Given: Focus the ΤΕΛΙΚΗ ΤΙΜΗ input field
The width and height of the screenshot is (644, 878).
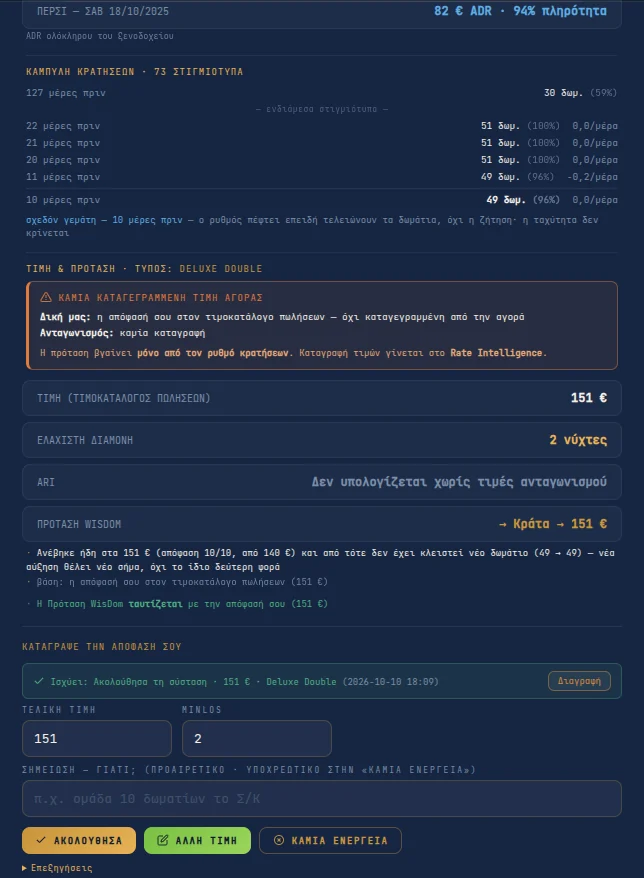Looking at the screenshot, I should click(x=97, y=739).
